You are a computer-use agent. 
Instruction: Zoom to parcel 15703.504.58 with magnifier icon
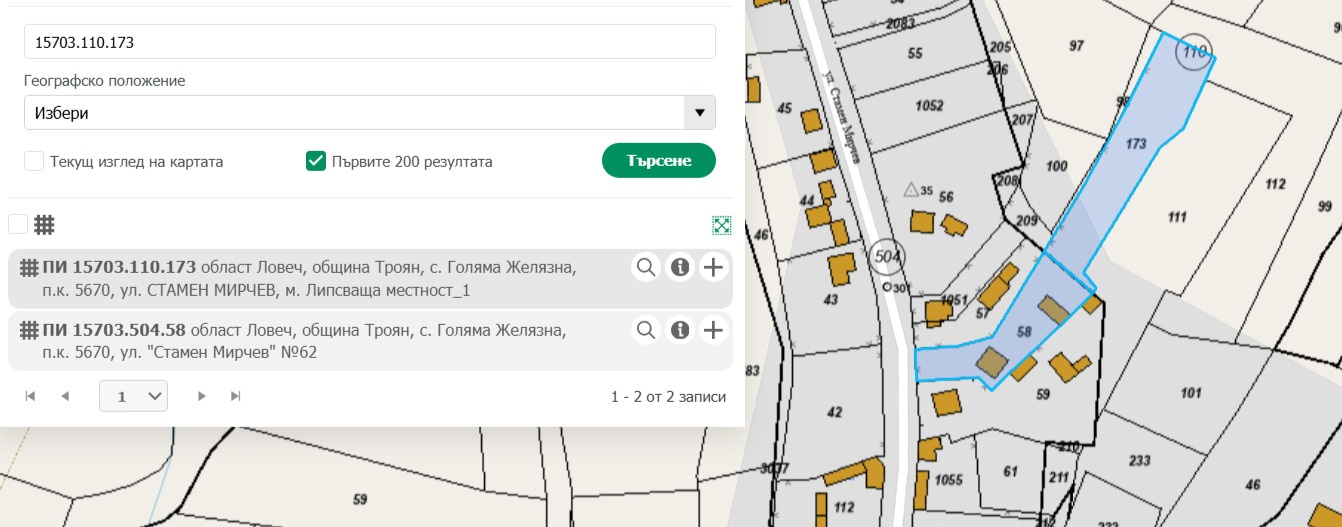[x=646, y=330]
